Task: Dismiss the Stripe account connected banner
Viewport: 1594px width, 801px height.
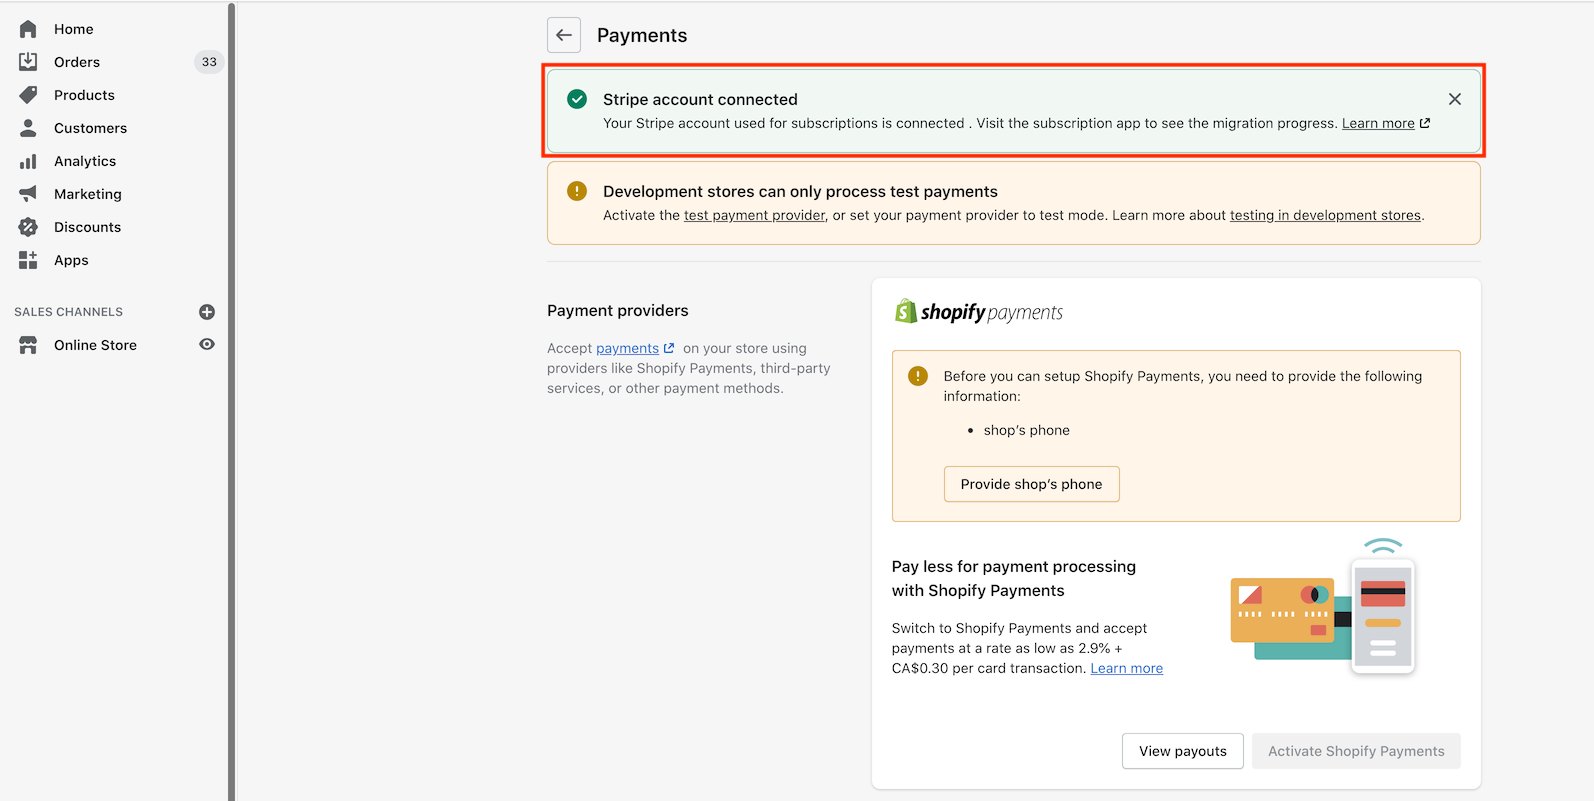Action: [x=1455, y=99]
